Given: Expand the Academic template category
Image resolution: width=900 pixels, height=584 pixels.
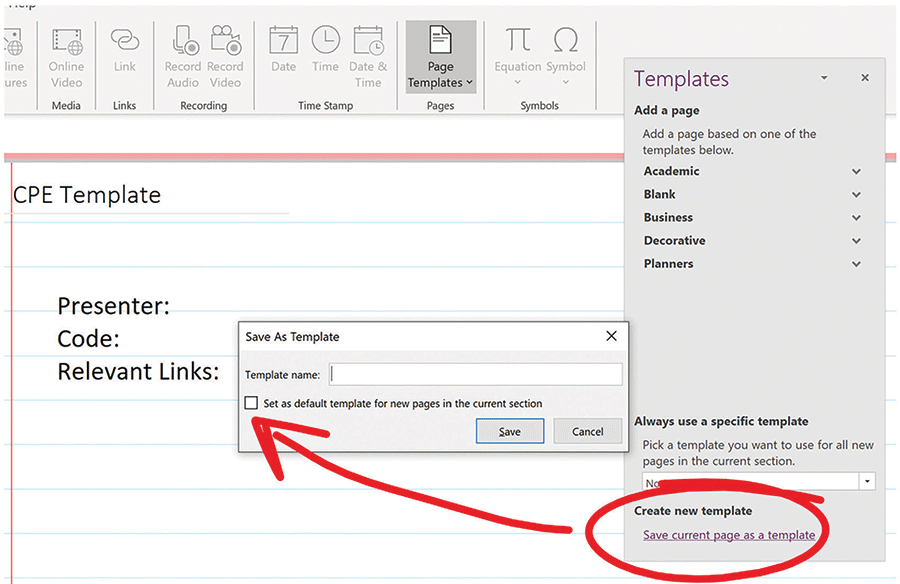Looking at the screenshot, I should coord(856,171).
